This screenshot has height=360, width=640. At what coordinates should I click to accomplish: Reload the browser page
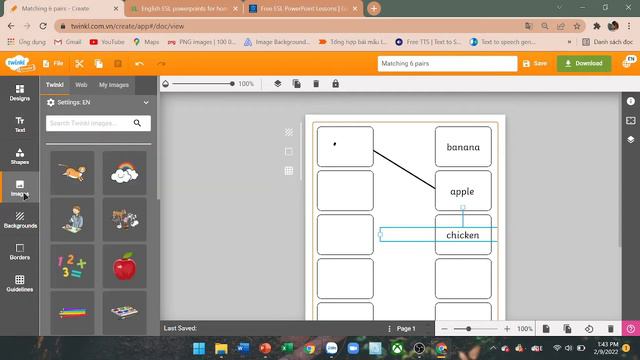click(x=43, y=26)
